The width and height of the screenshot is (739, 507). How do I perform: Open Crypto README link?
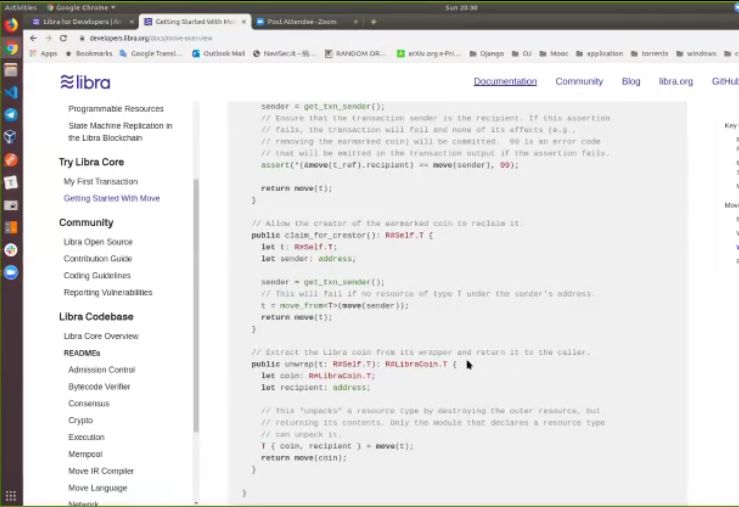click(x=81, y=420)
